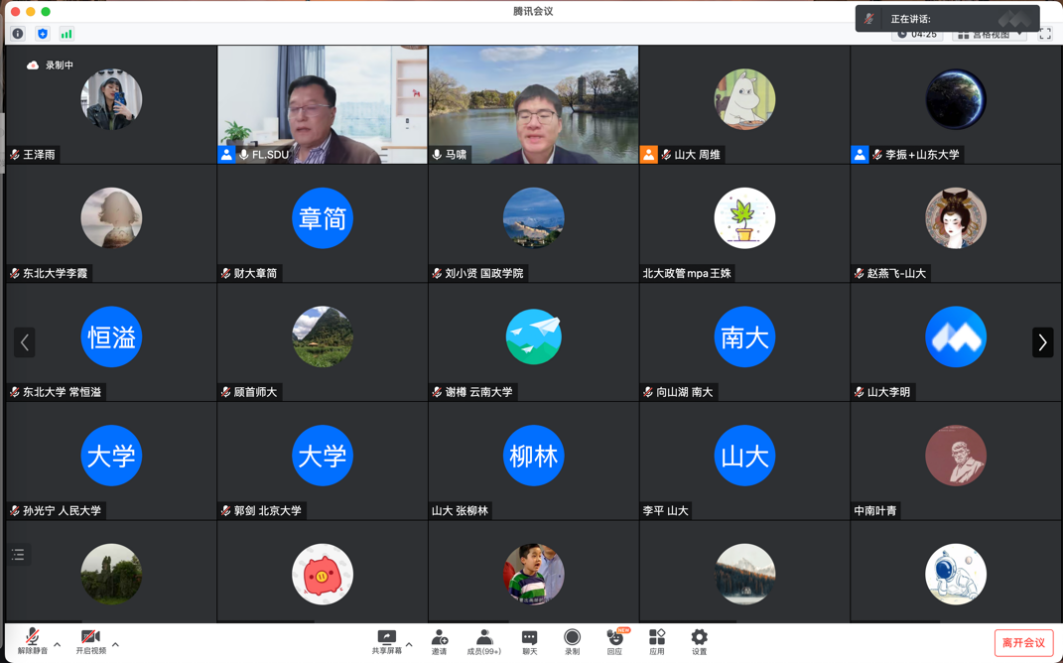Turn on camera with 开启视频 button

[x=90, y=640]
